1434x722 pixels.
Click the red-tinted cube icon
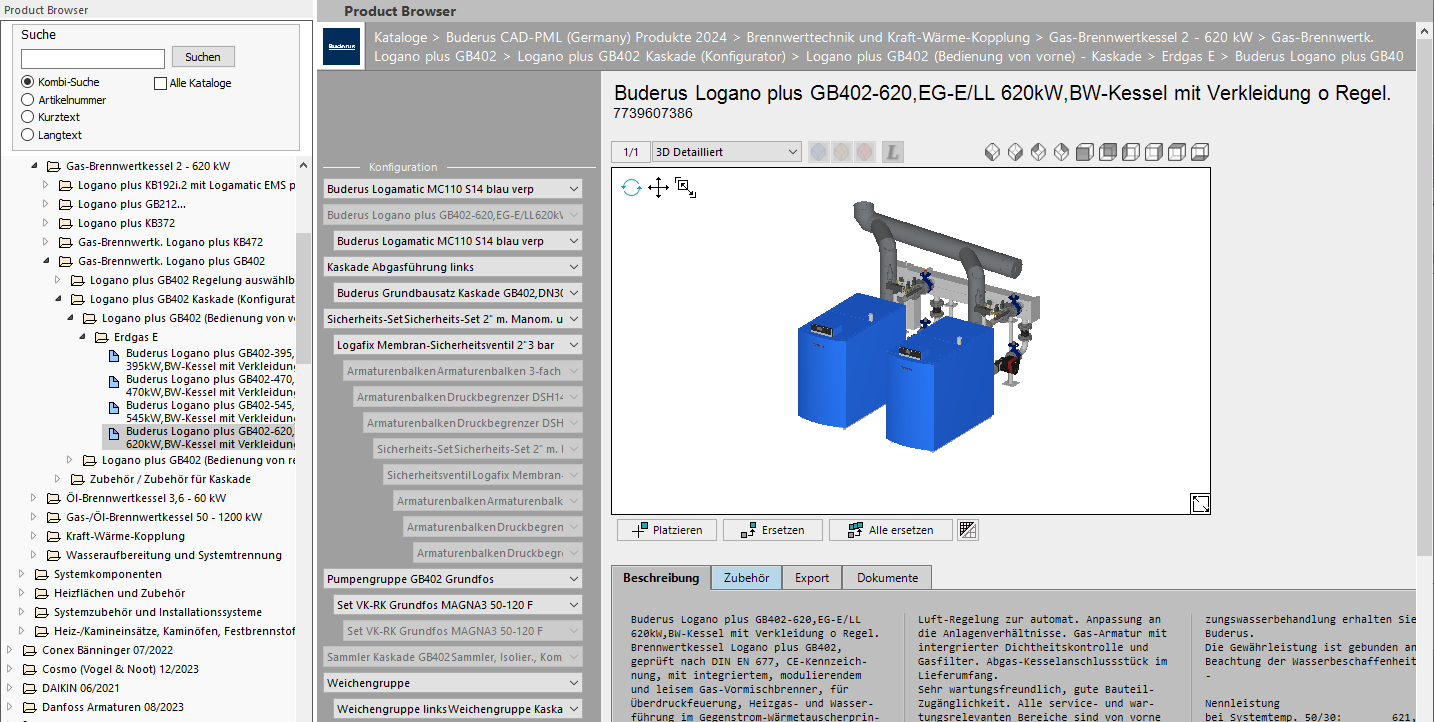click(x=865, y=152)
